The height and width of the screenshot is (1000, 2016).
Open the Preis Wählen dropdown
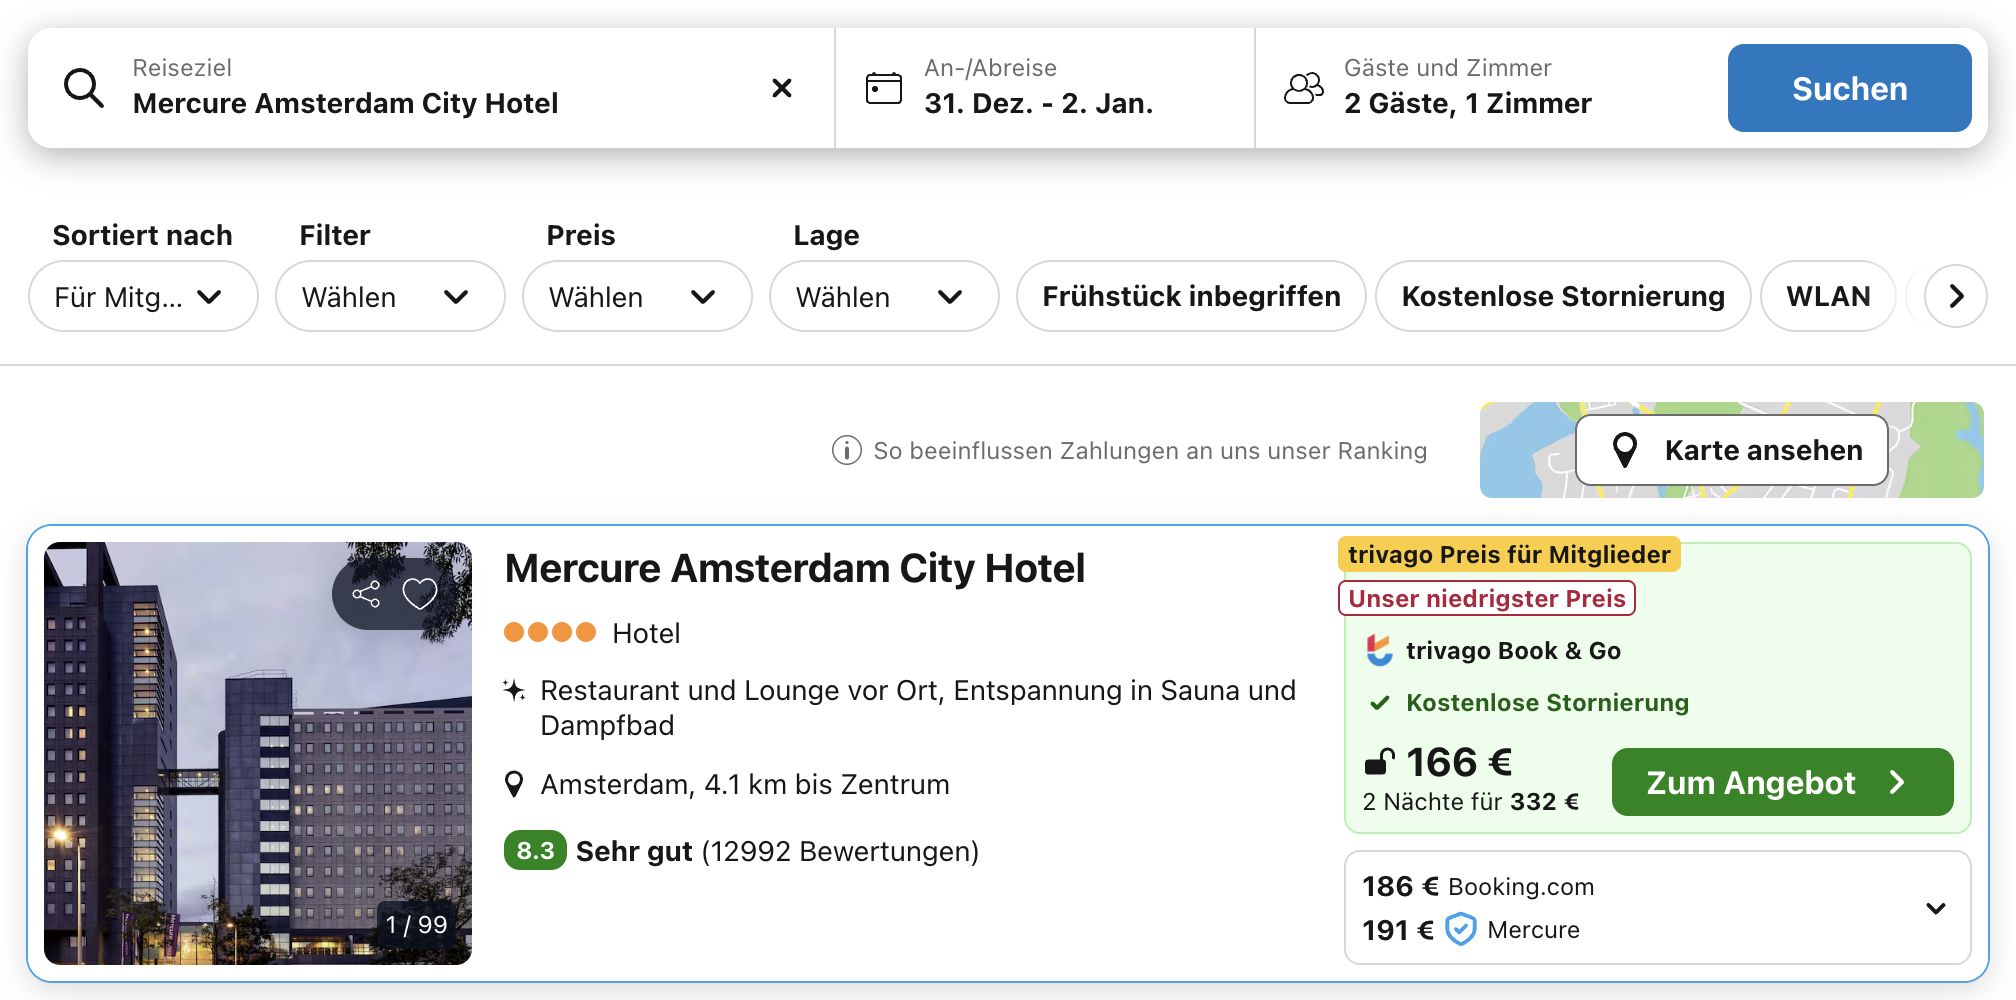point(637,296)
